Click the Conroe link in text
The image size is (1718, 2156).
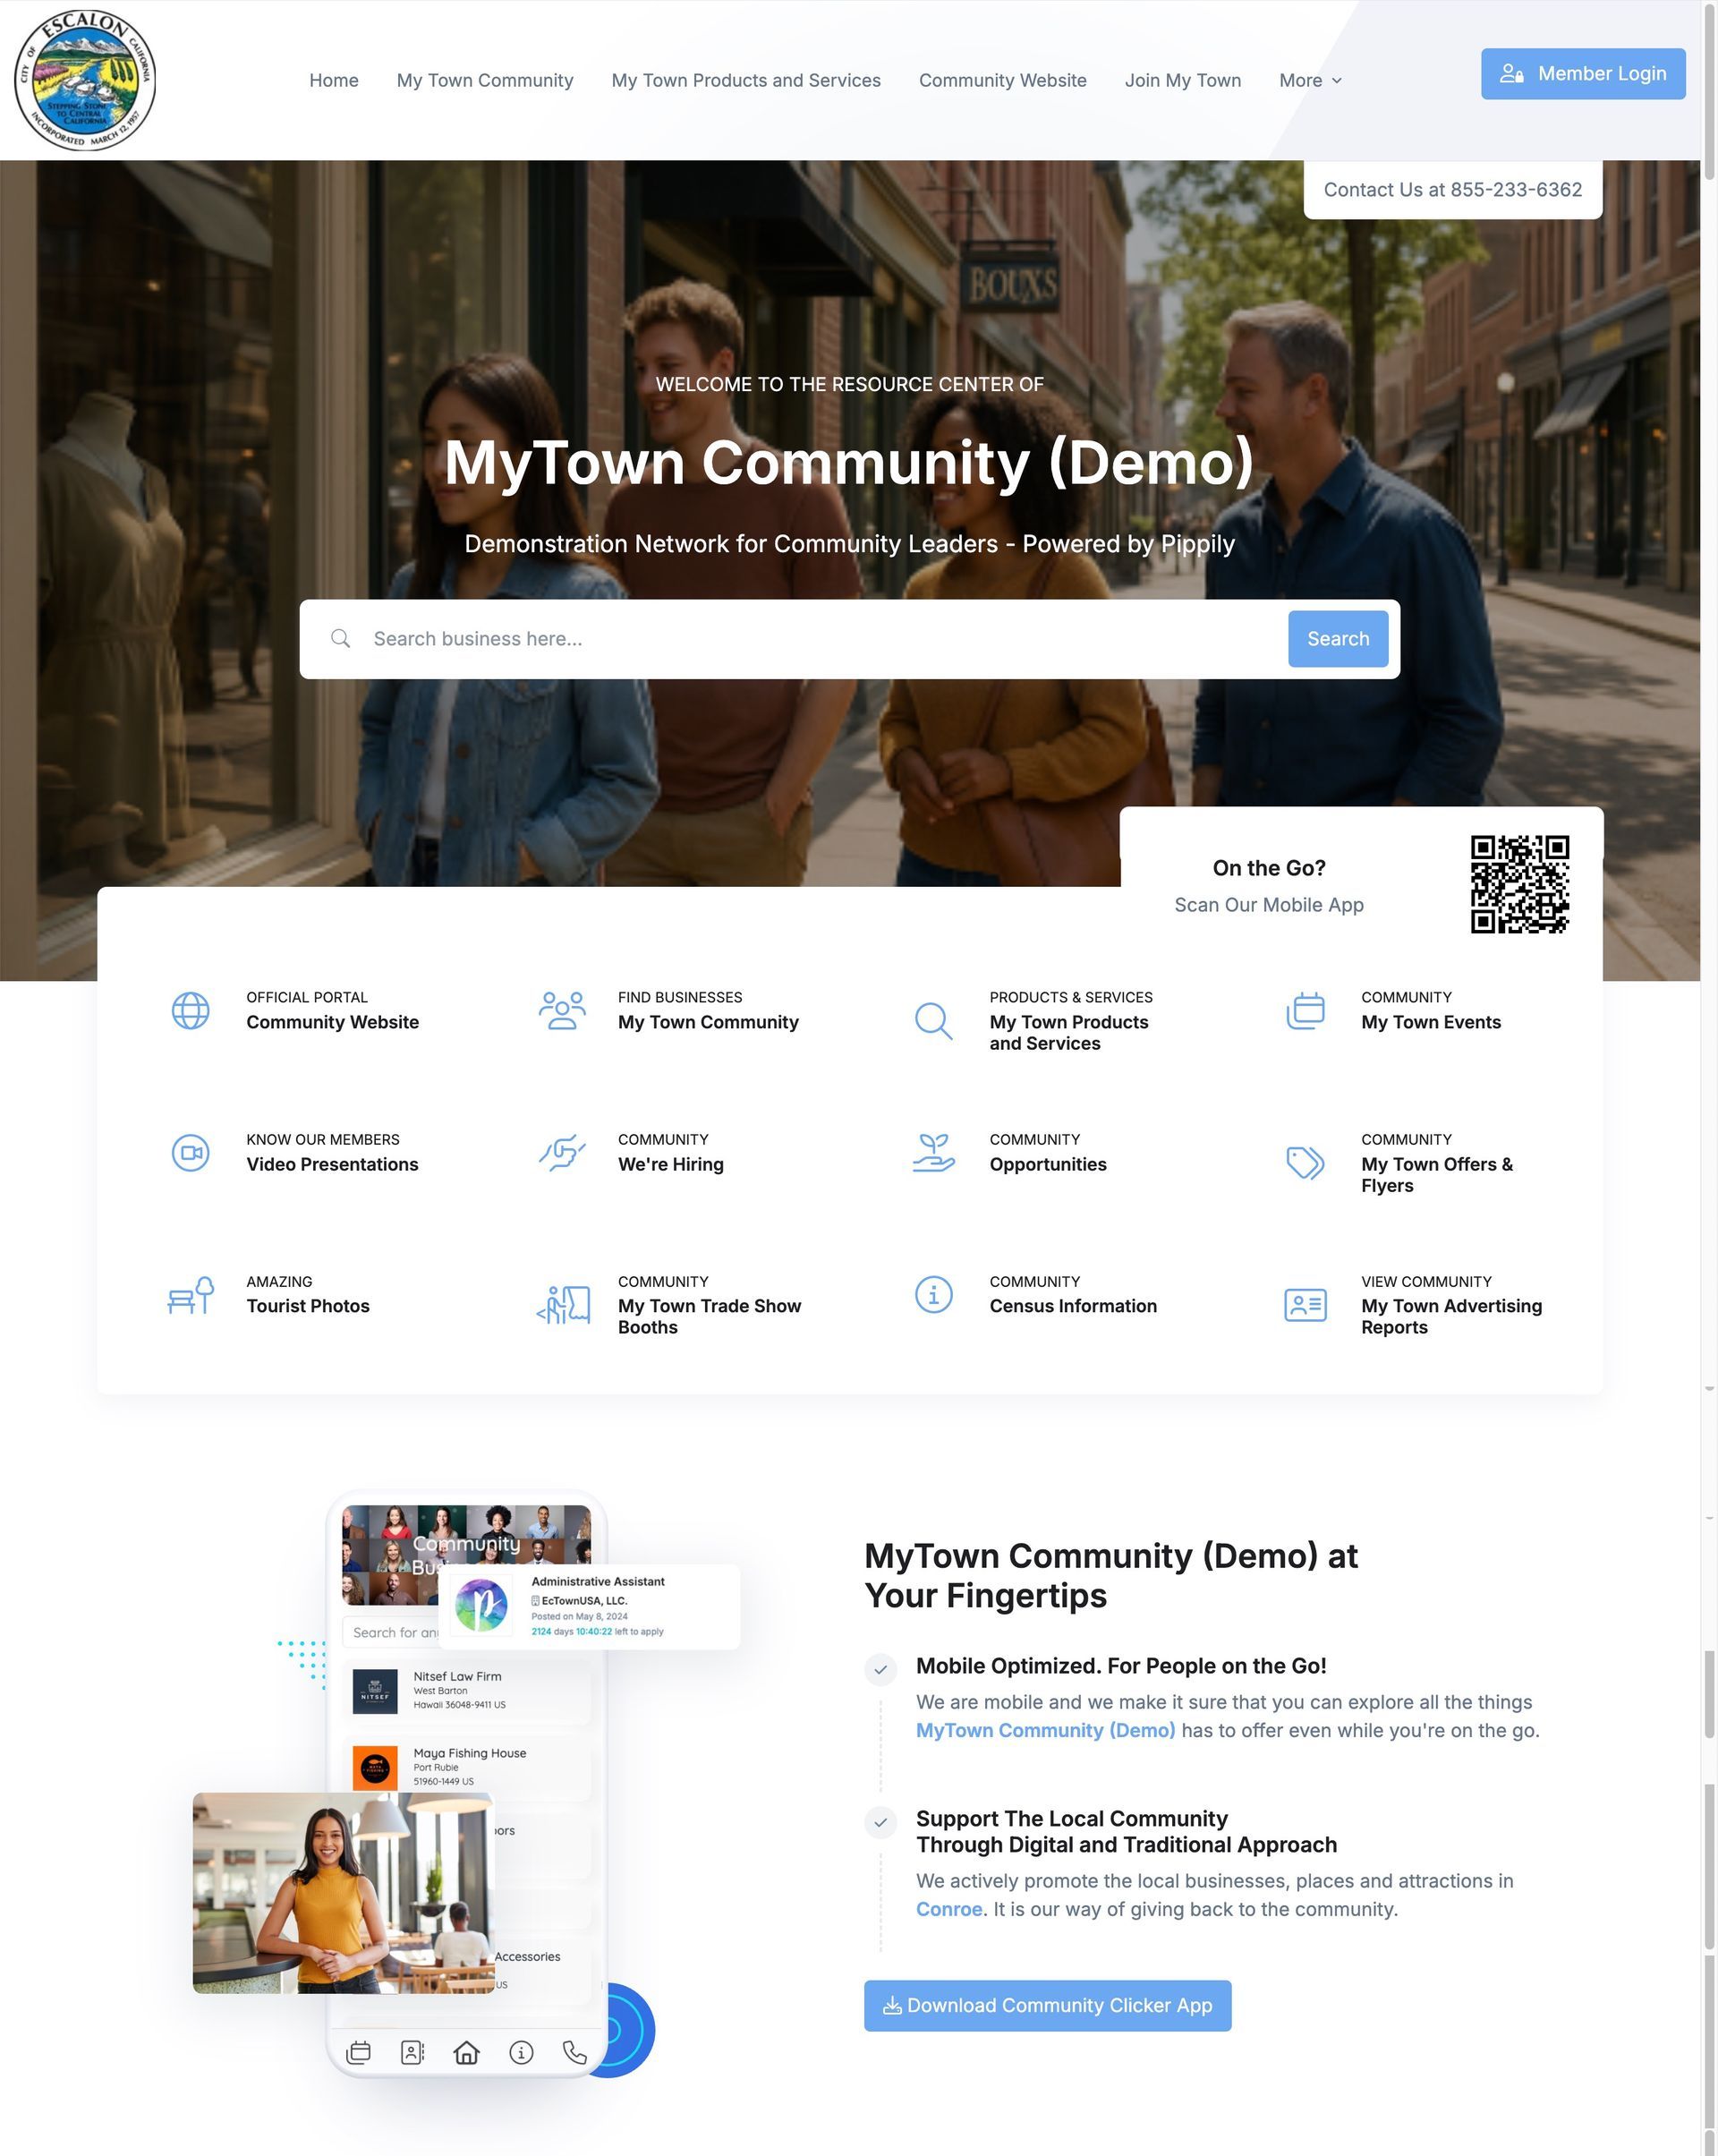[948, 1909]
